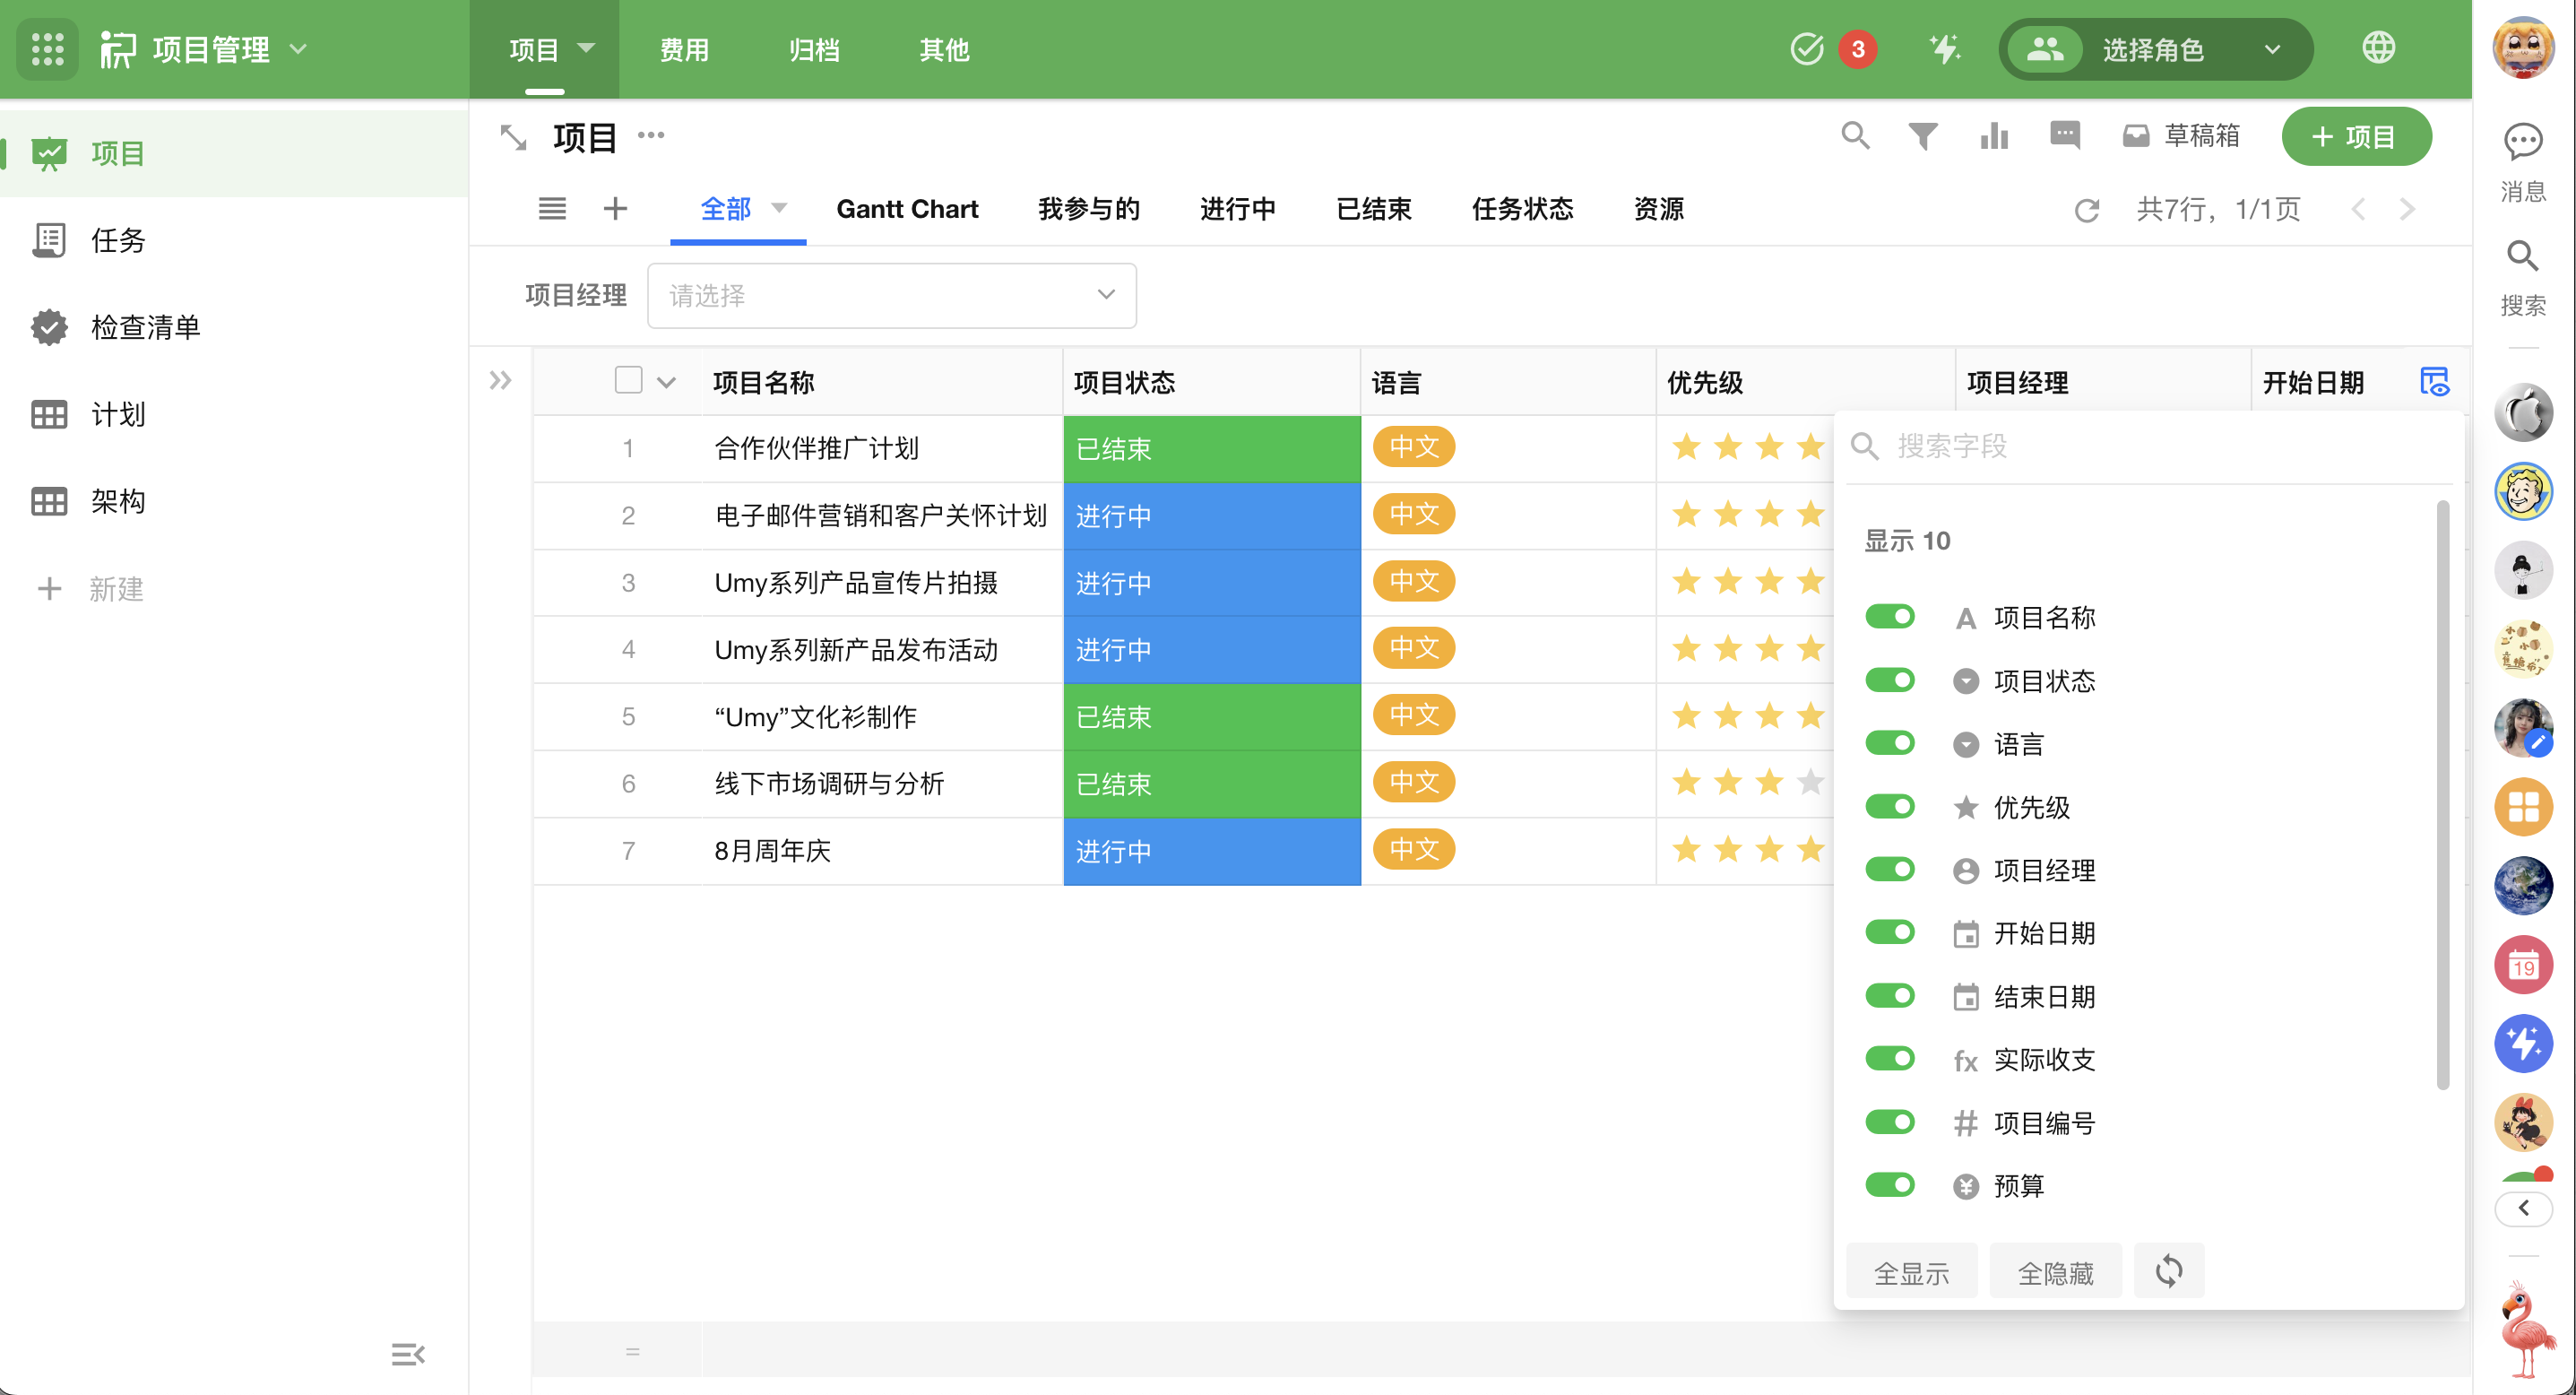2576x1395 pixels.
Task: Click the green + 项目 button
Action: pos(2355,136)
